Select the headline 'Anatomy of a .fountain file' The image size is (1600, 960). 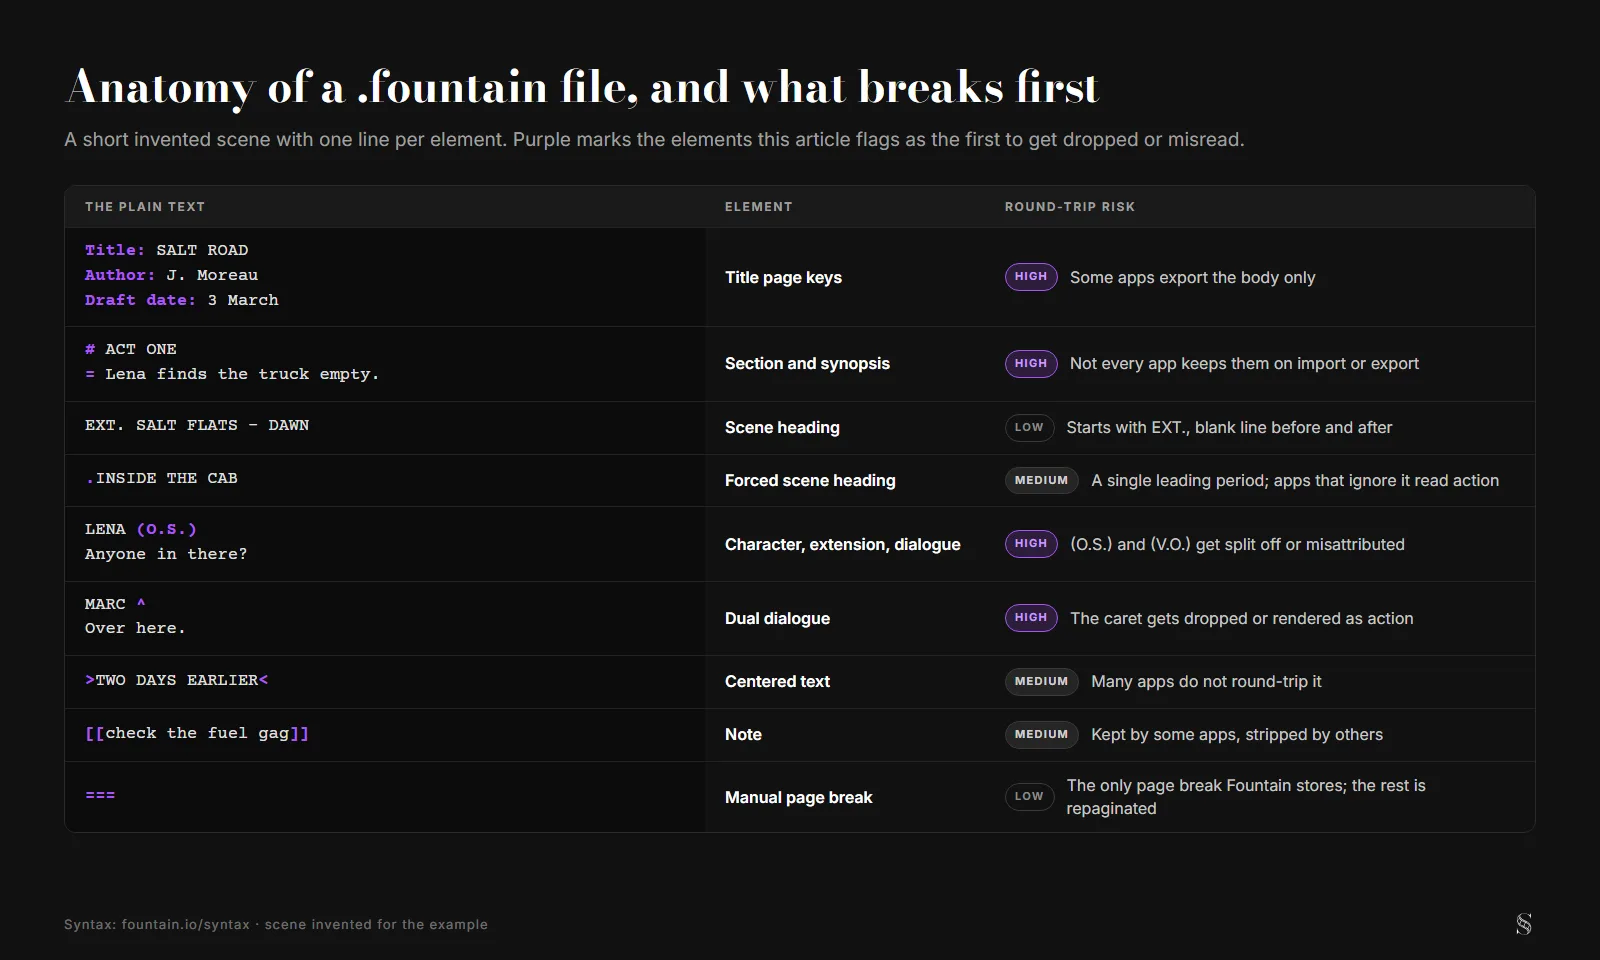pos(352,87)
